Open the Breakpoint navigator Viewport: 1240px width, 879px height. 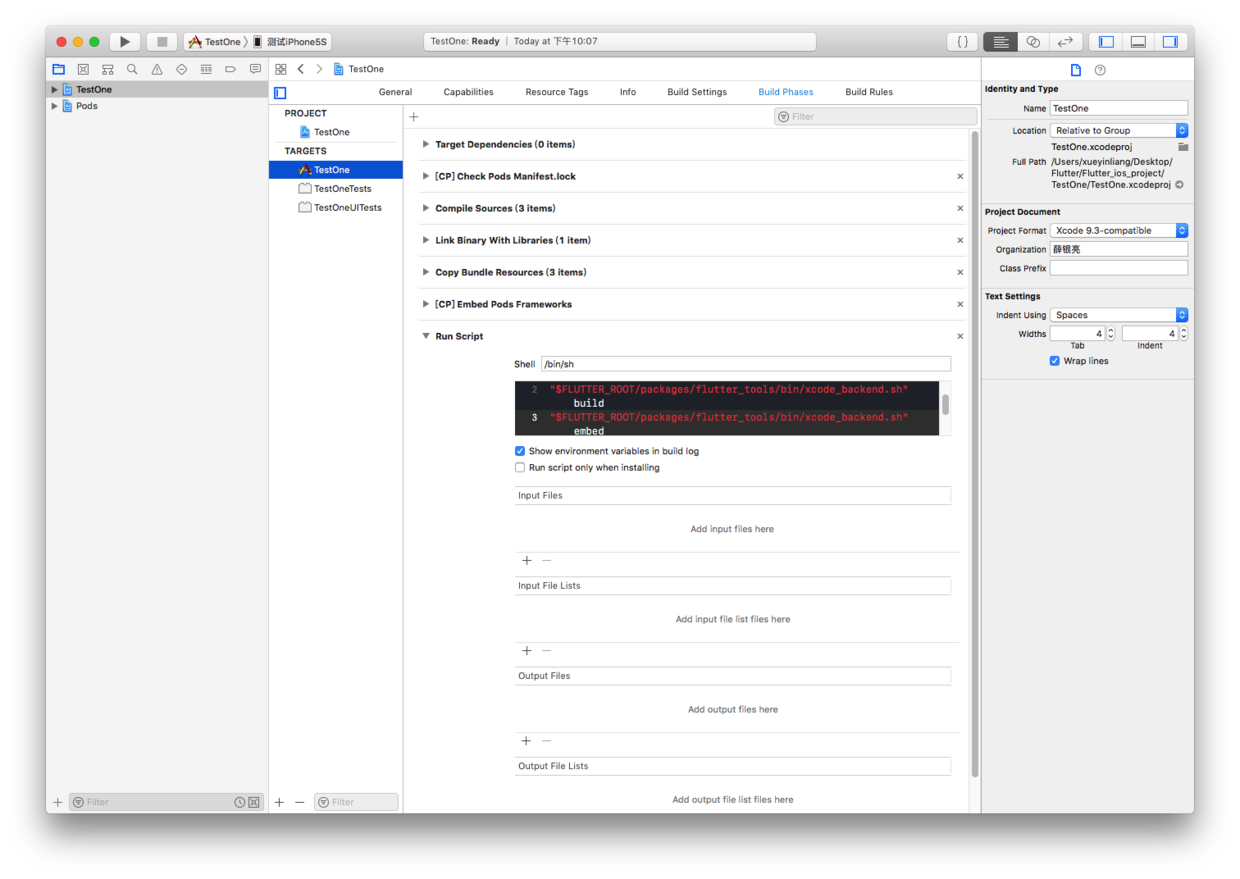tap(230, 69)
